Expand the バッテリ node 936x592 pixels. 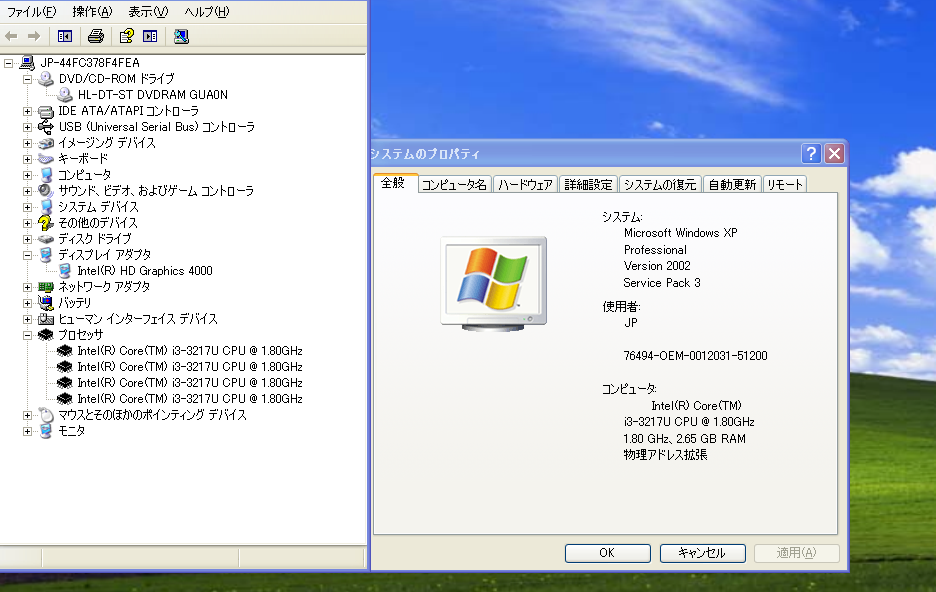point(27,303)
